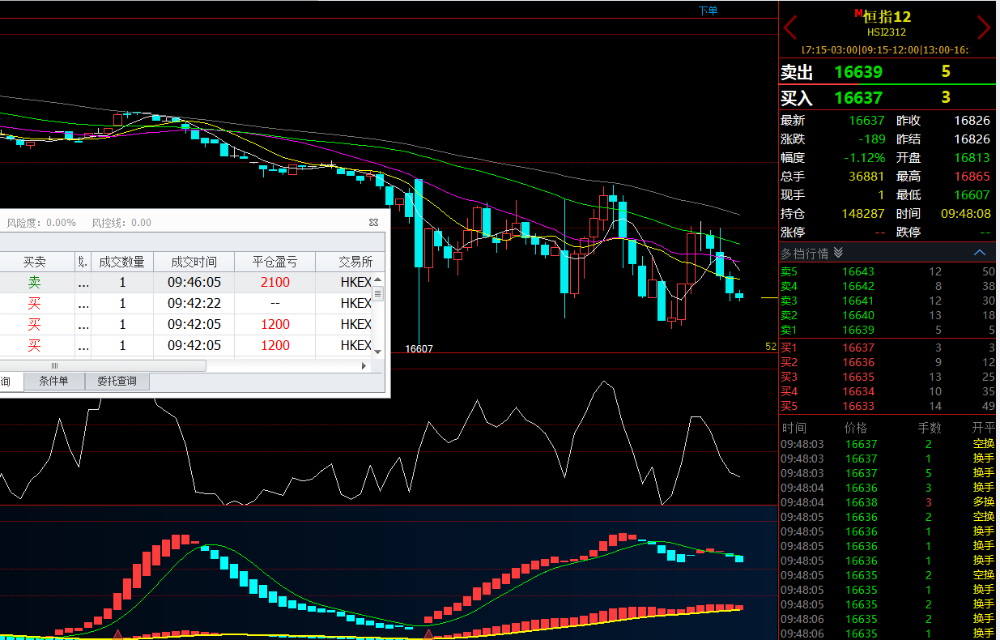Click the 风险度 0.00% label
Screen dimensions: 1000x640
click(41, 223)
